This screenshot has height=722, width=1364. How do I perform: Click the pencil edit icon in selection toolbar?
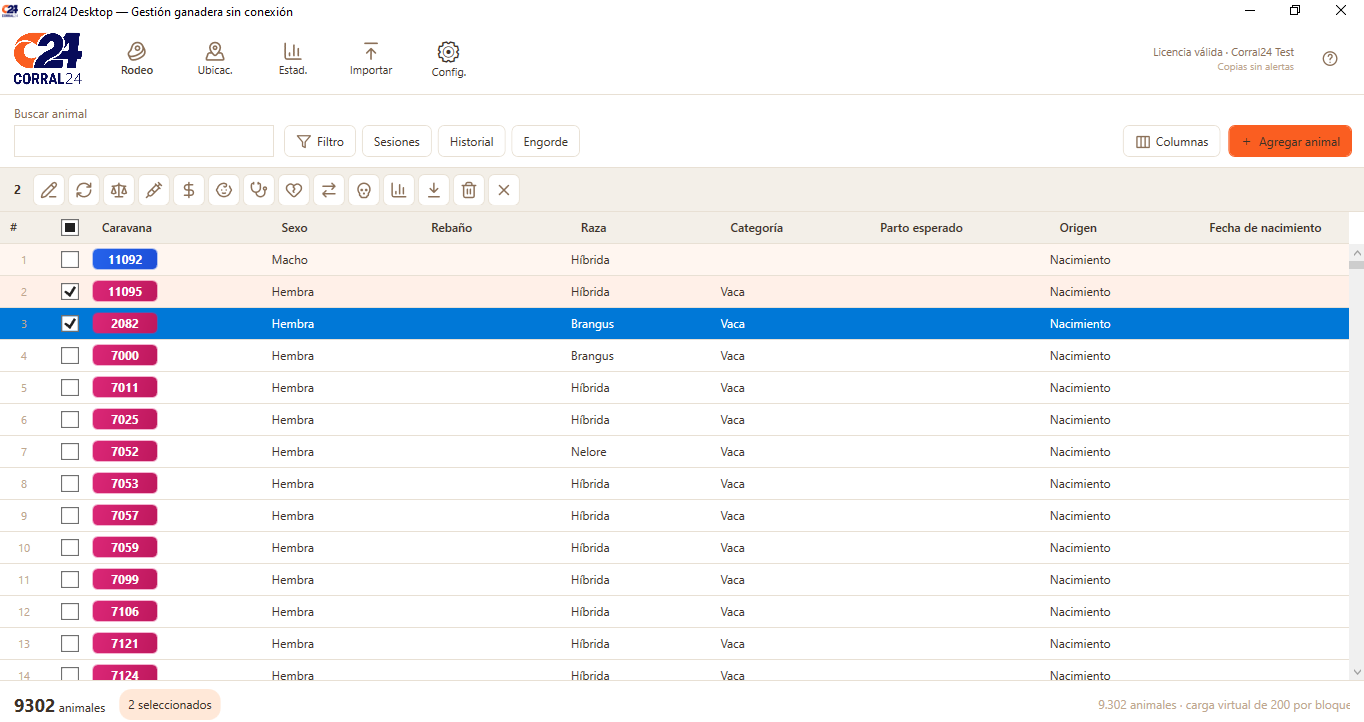click(x=49, y=190)
